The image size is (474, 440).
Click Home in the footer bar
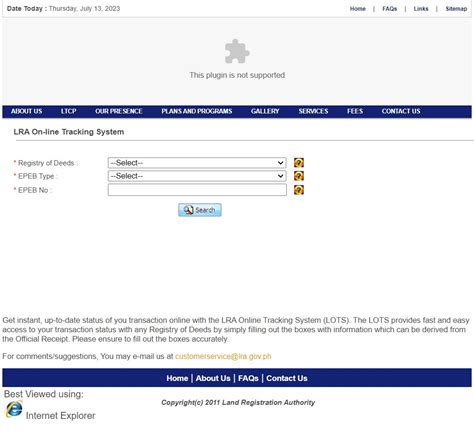(177, 378)
